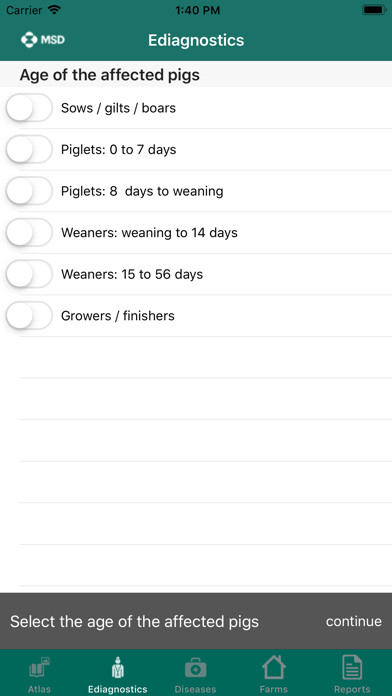
Task: Tap the Wi-Fi status icon
Action: point(55,10)
